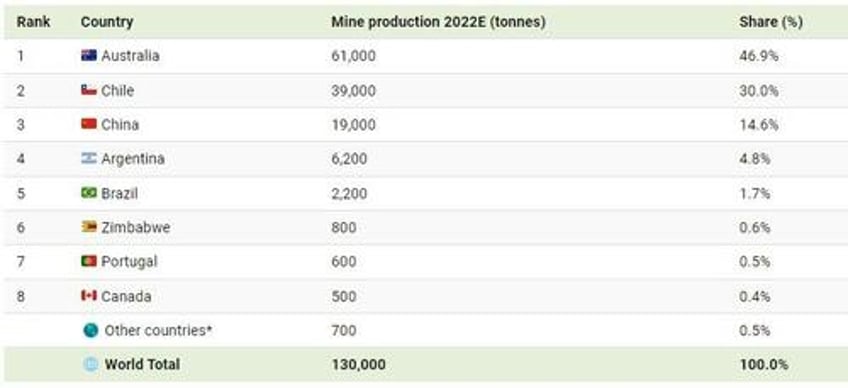Click the 100.0% total share cell
The width and height of the screenshot is (848, 388).
click(764, 365)
